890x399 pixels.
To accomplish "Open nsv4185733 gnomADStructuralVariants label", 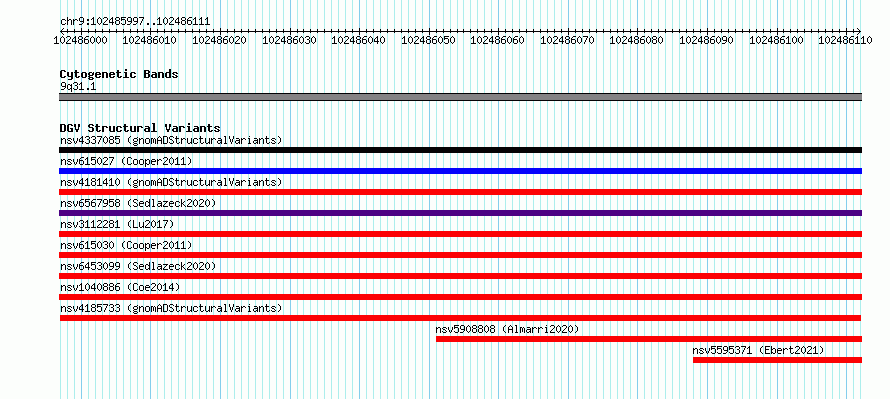I will point(171,308).
